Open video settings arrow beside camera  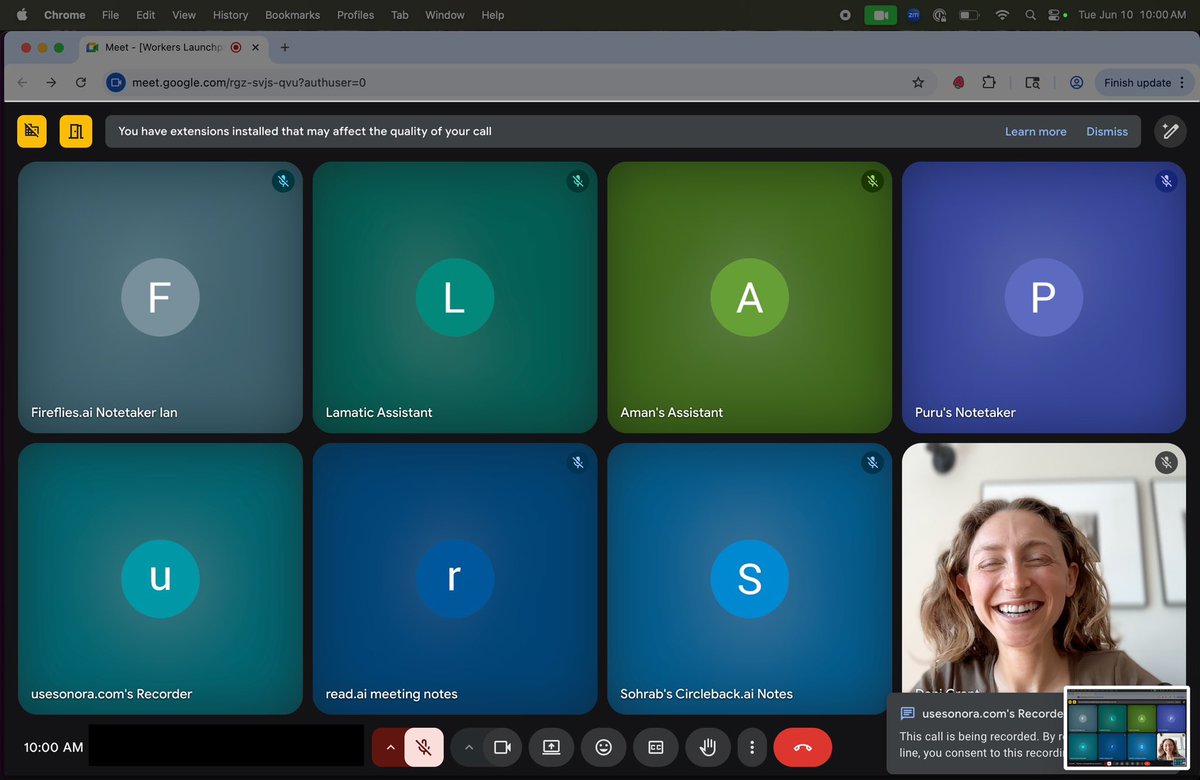469,747
